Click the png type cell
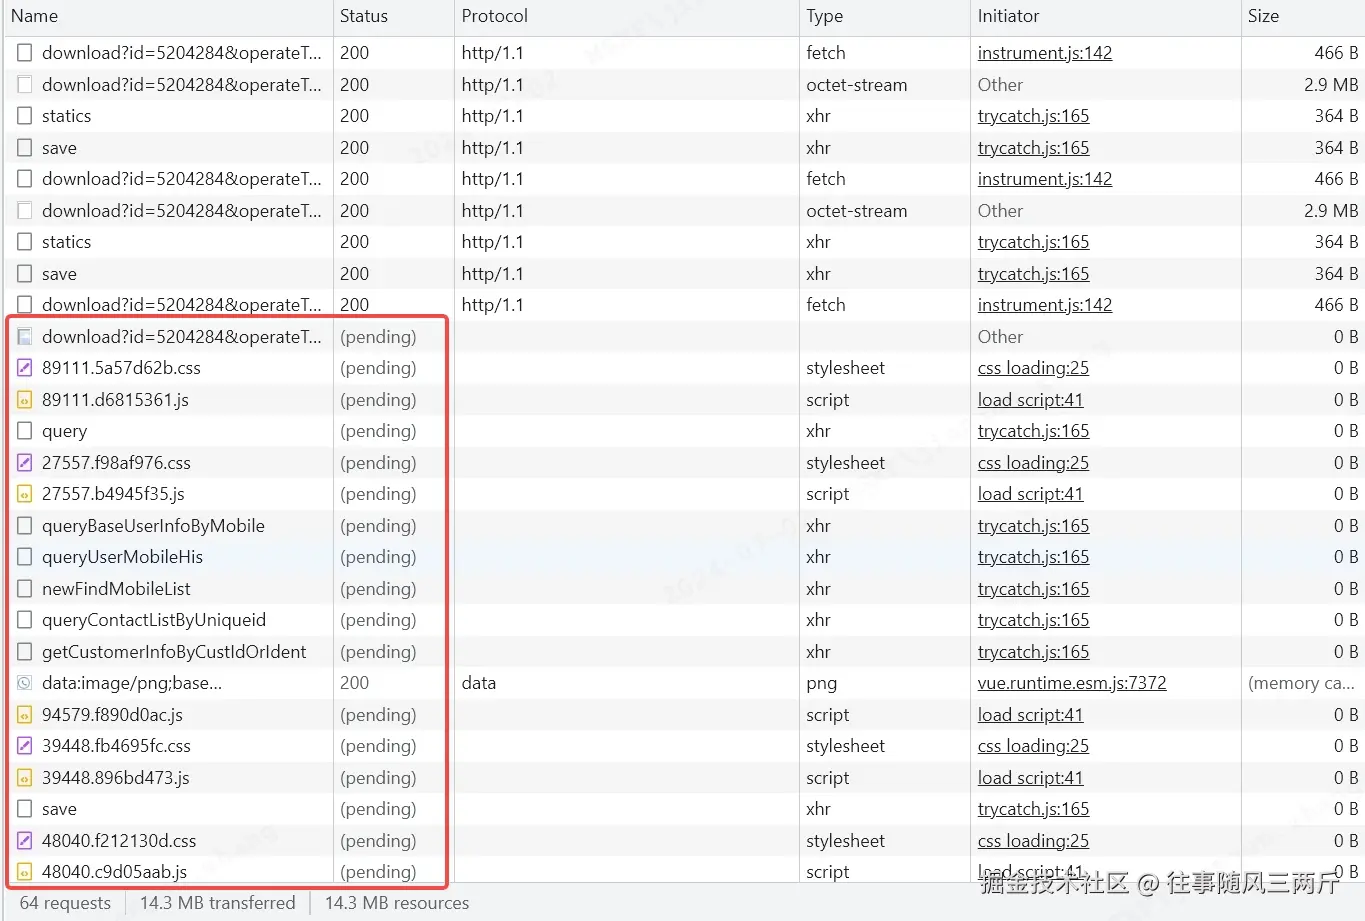Screen dimensions: 1365x921 point(821,683)
